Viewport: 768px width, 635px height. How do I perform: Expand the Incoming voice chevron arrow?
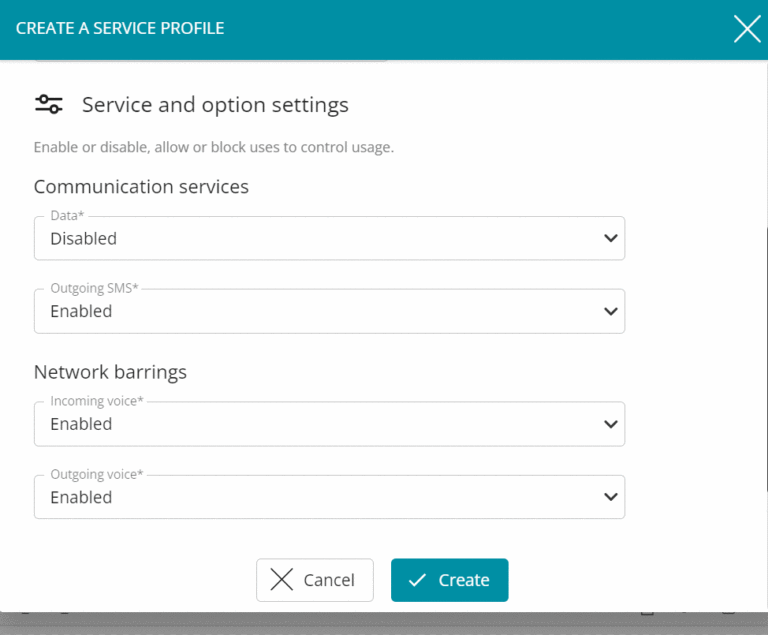[610, 424]
